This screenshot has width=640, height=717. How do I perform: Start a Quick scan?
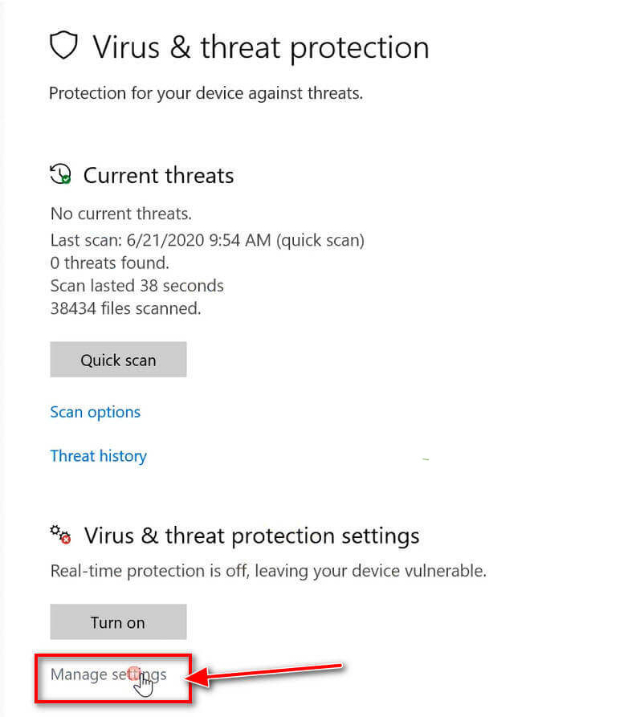(x=118, y=360)
